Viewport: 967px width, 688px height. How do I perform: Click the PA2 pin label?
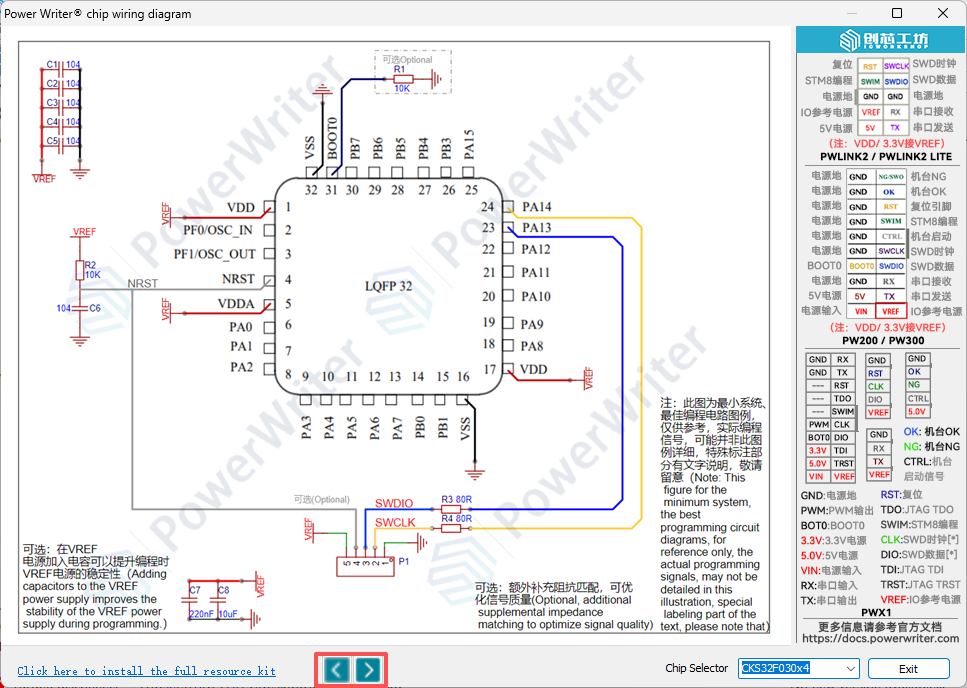pyautogui.click(x=242, y=367)
